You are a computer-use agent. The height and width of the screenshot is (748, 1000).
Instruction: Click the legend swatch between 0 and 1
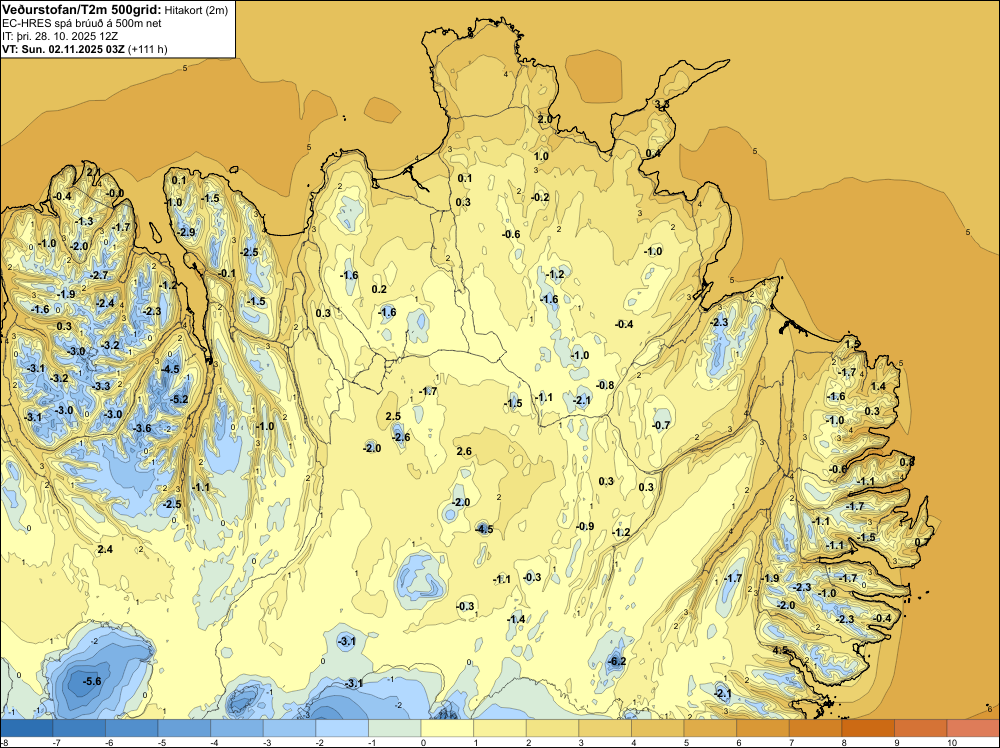(x=447, y=728)
